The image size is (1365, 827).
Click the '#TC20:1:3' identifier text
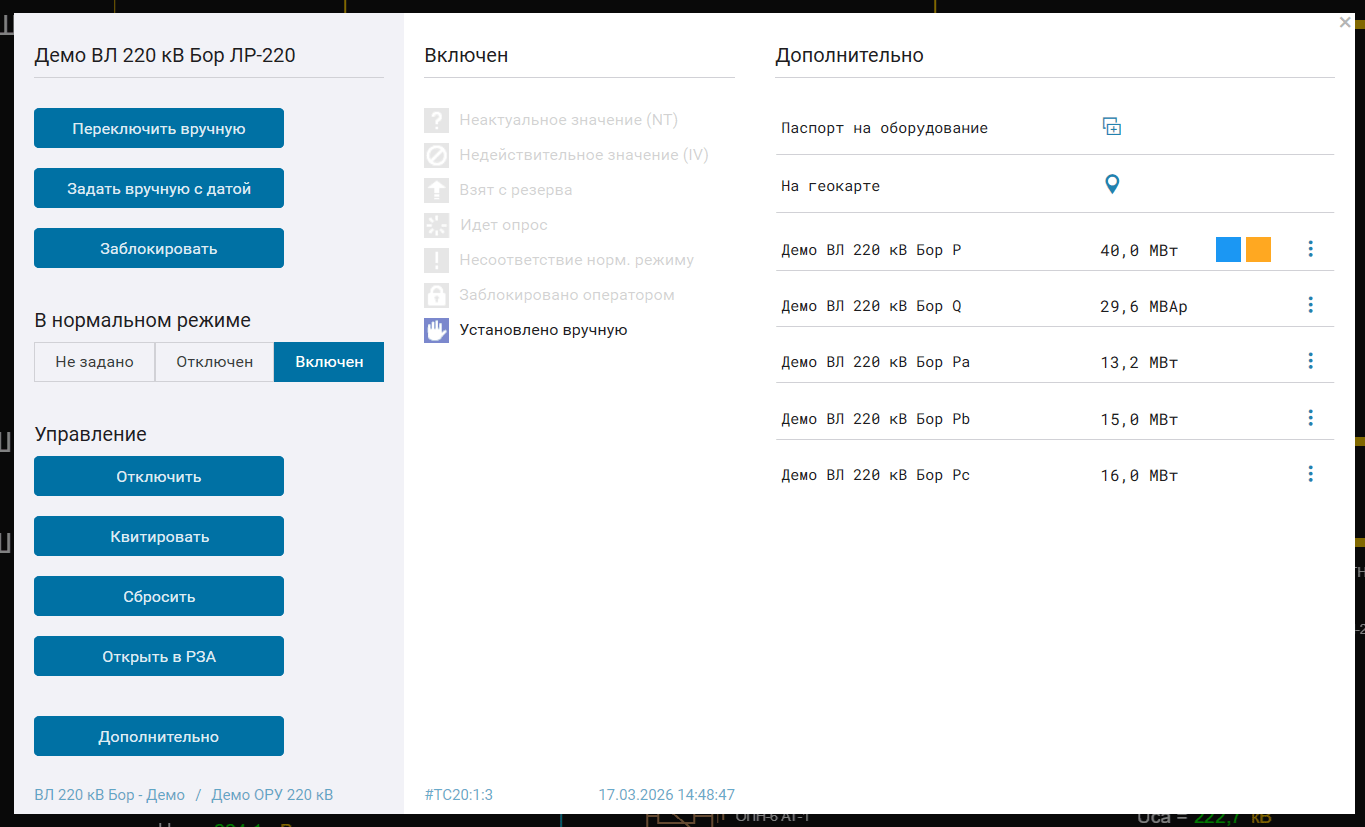coord(459,795)
